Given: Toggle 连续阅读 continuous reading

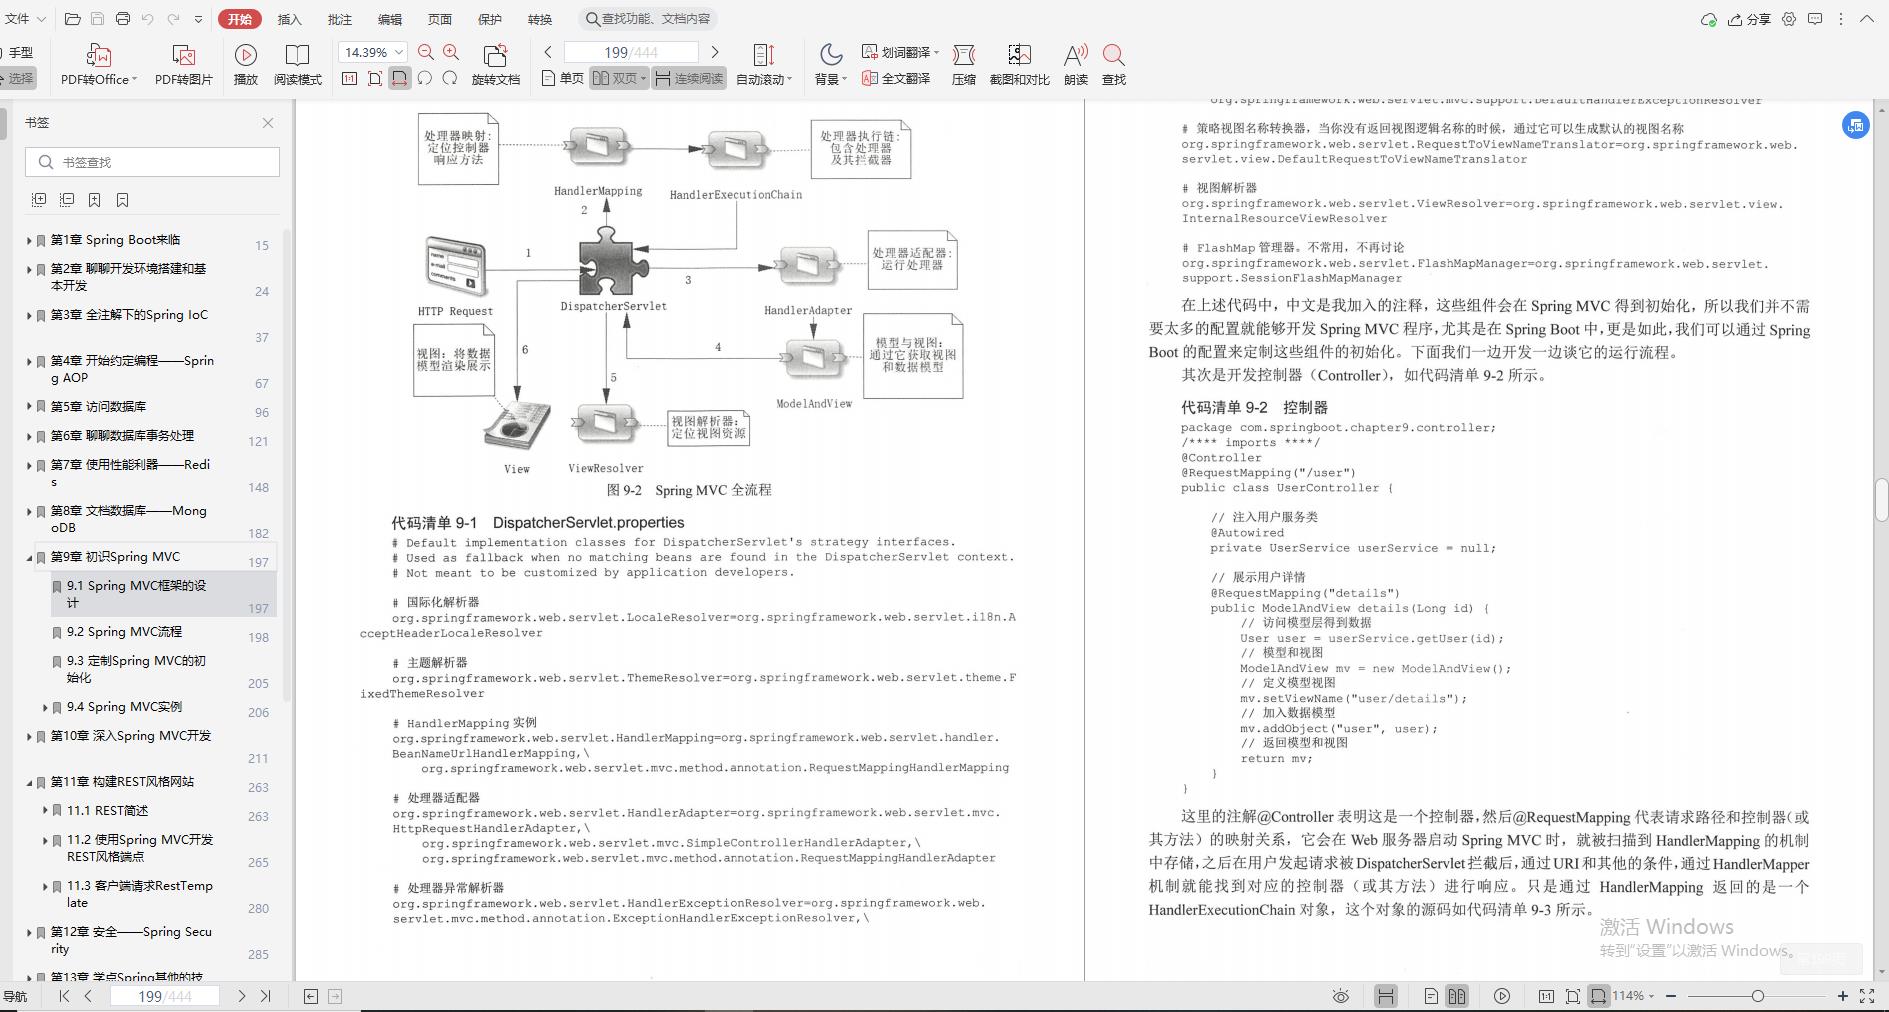Looking at the screenshot, I should coord(688,79).
